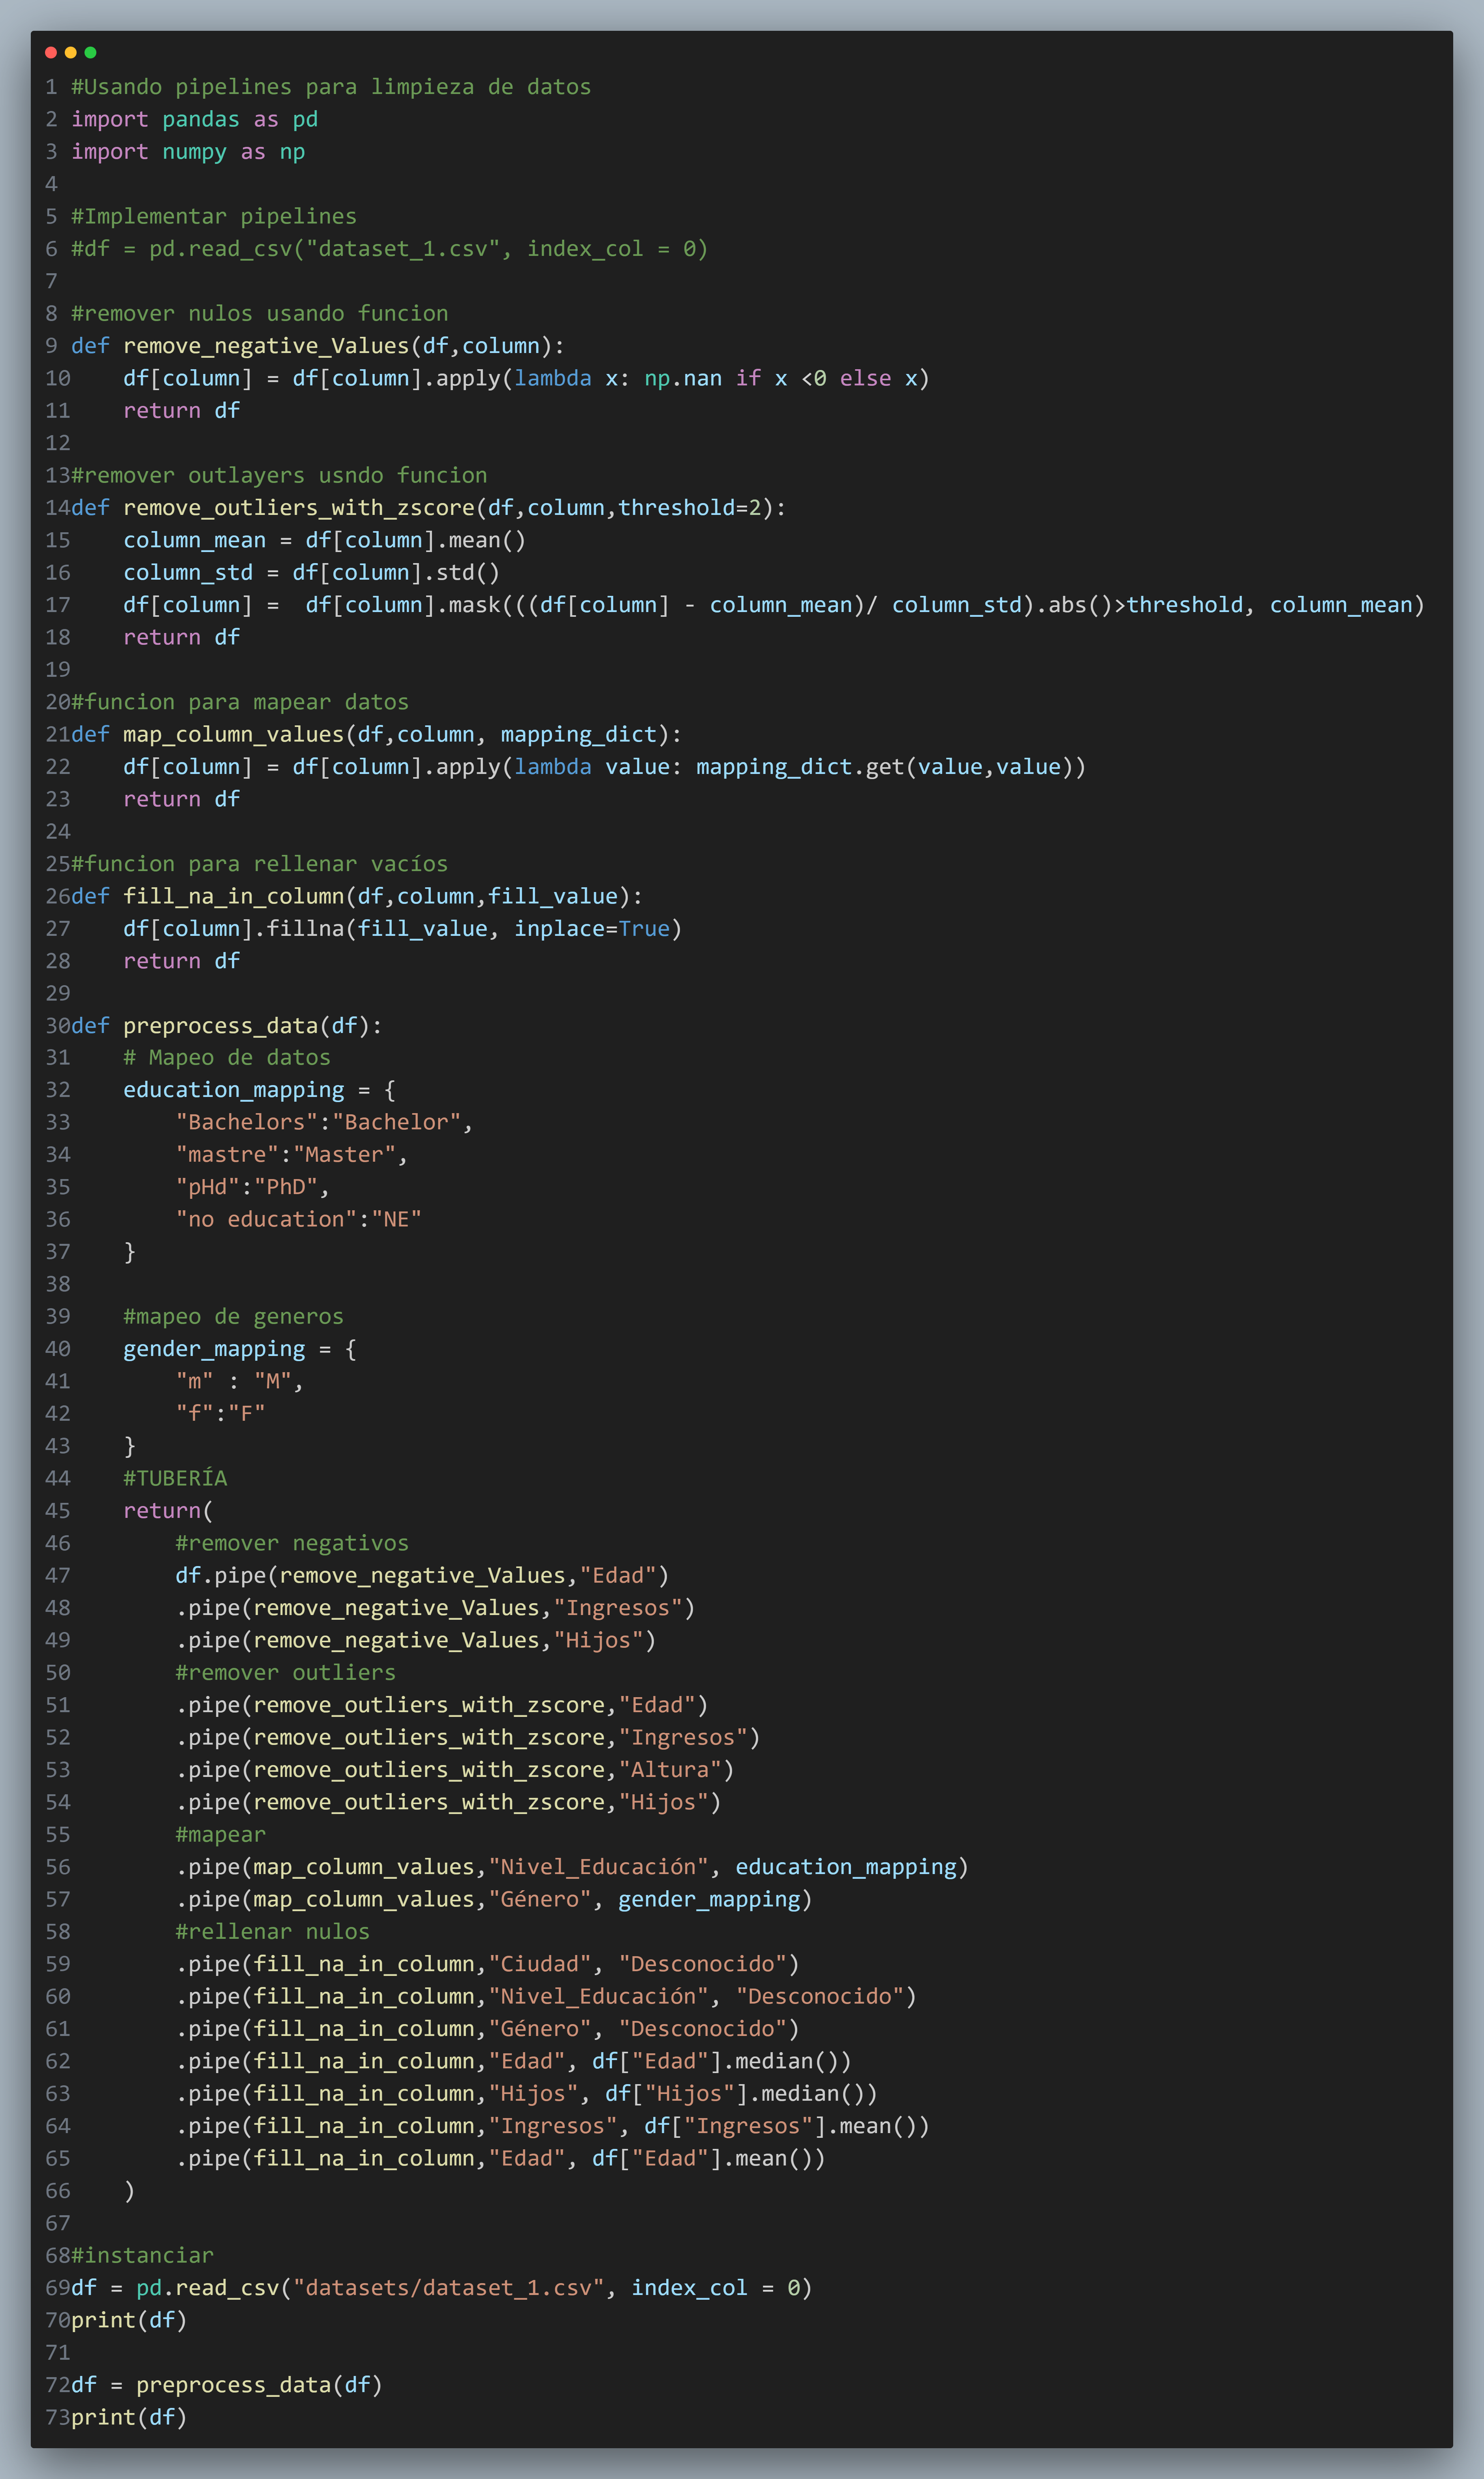
Task: Click the comment '#funcion para mapear datos'
Action: point(240,702)
